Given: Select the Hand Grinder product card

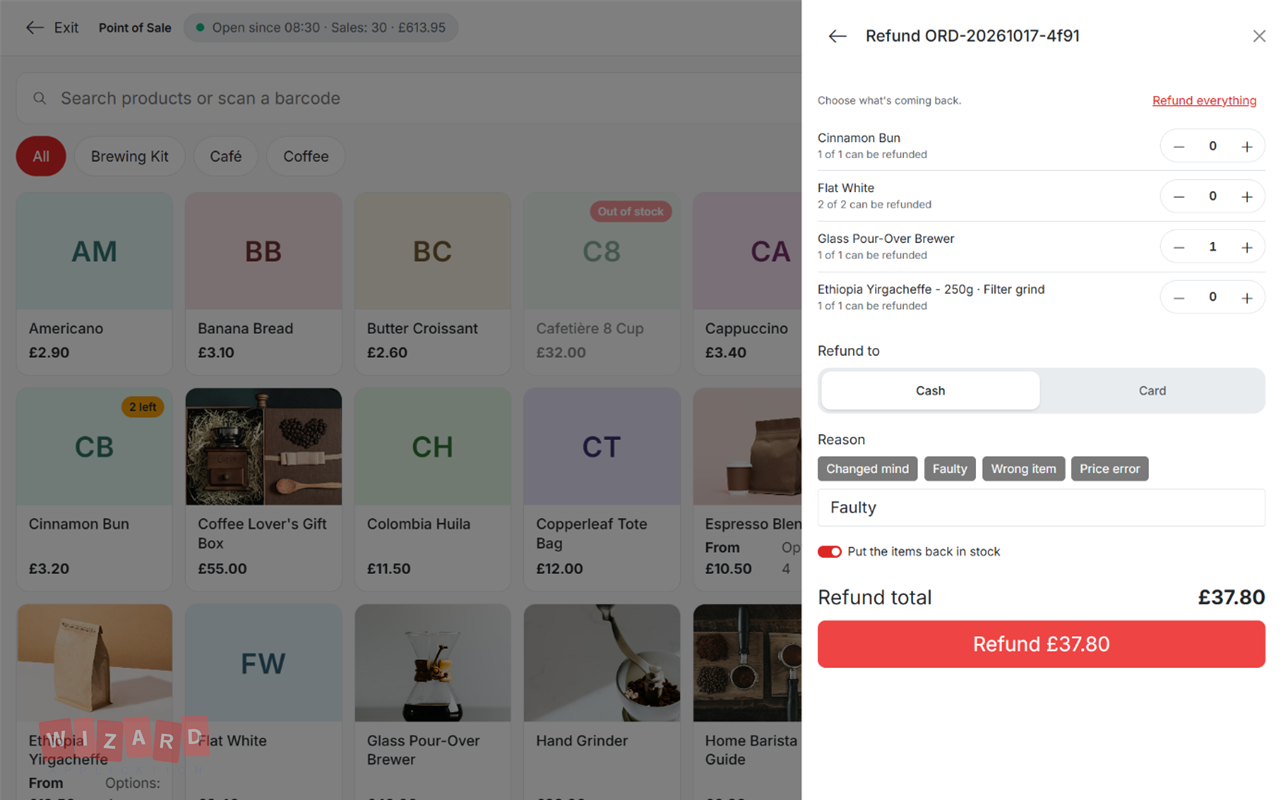Looking at the screenshot, I should click(x=601, y=702).
